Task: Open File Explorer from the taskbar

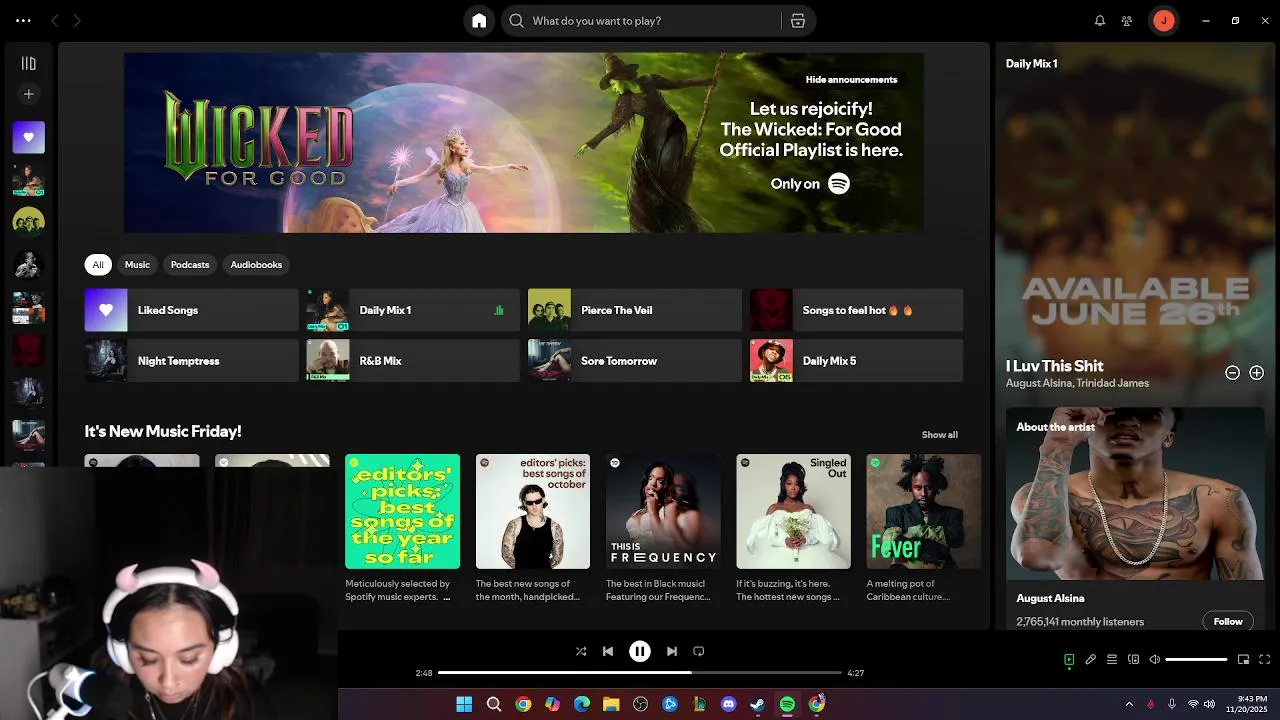Action: 611,704
